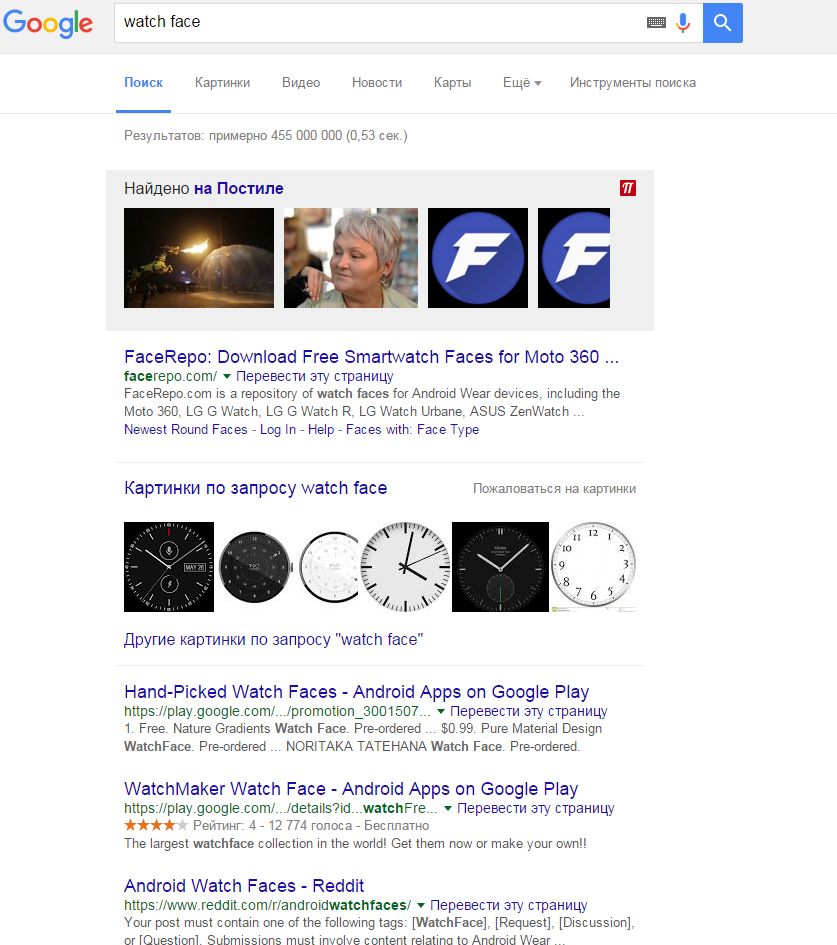Image resolution: width=837 pixels, height=945 pixels.
Task: Expand the Ещё dropdown menu
Action: click(x=522, y=83)
